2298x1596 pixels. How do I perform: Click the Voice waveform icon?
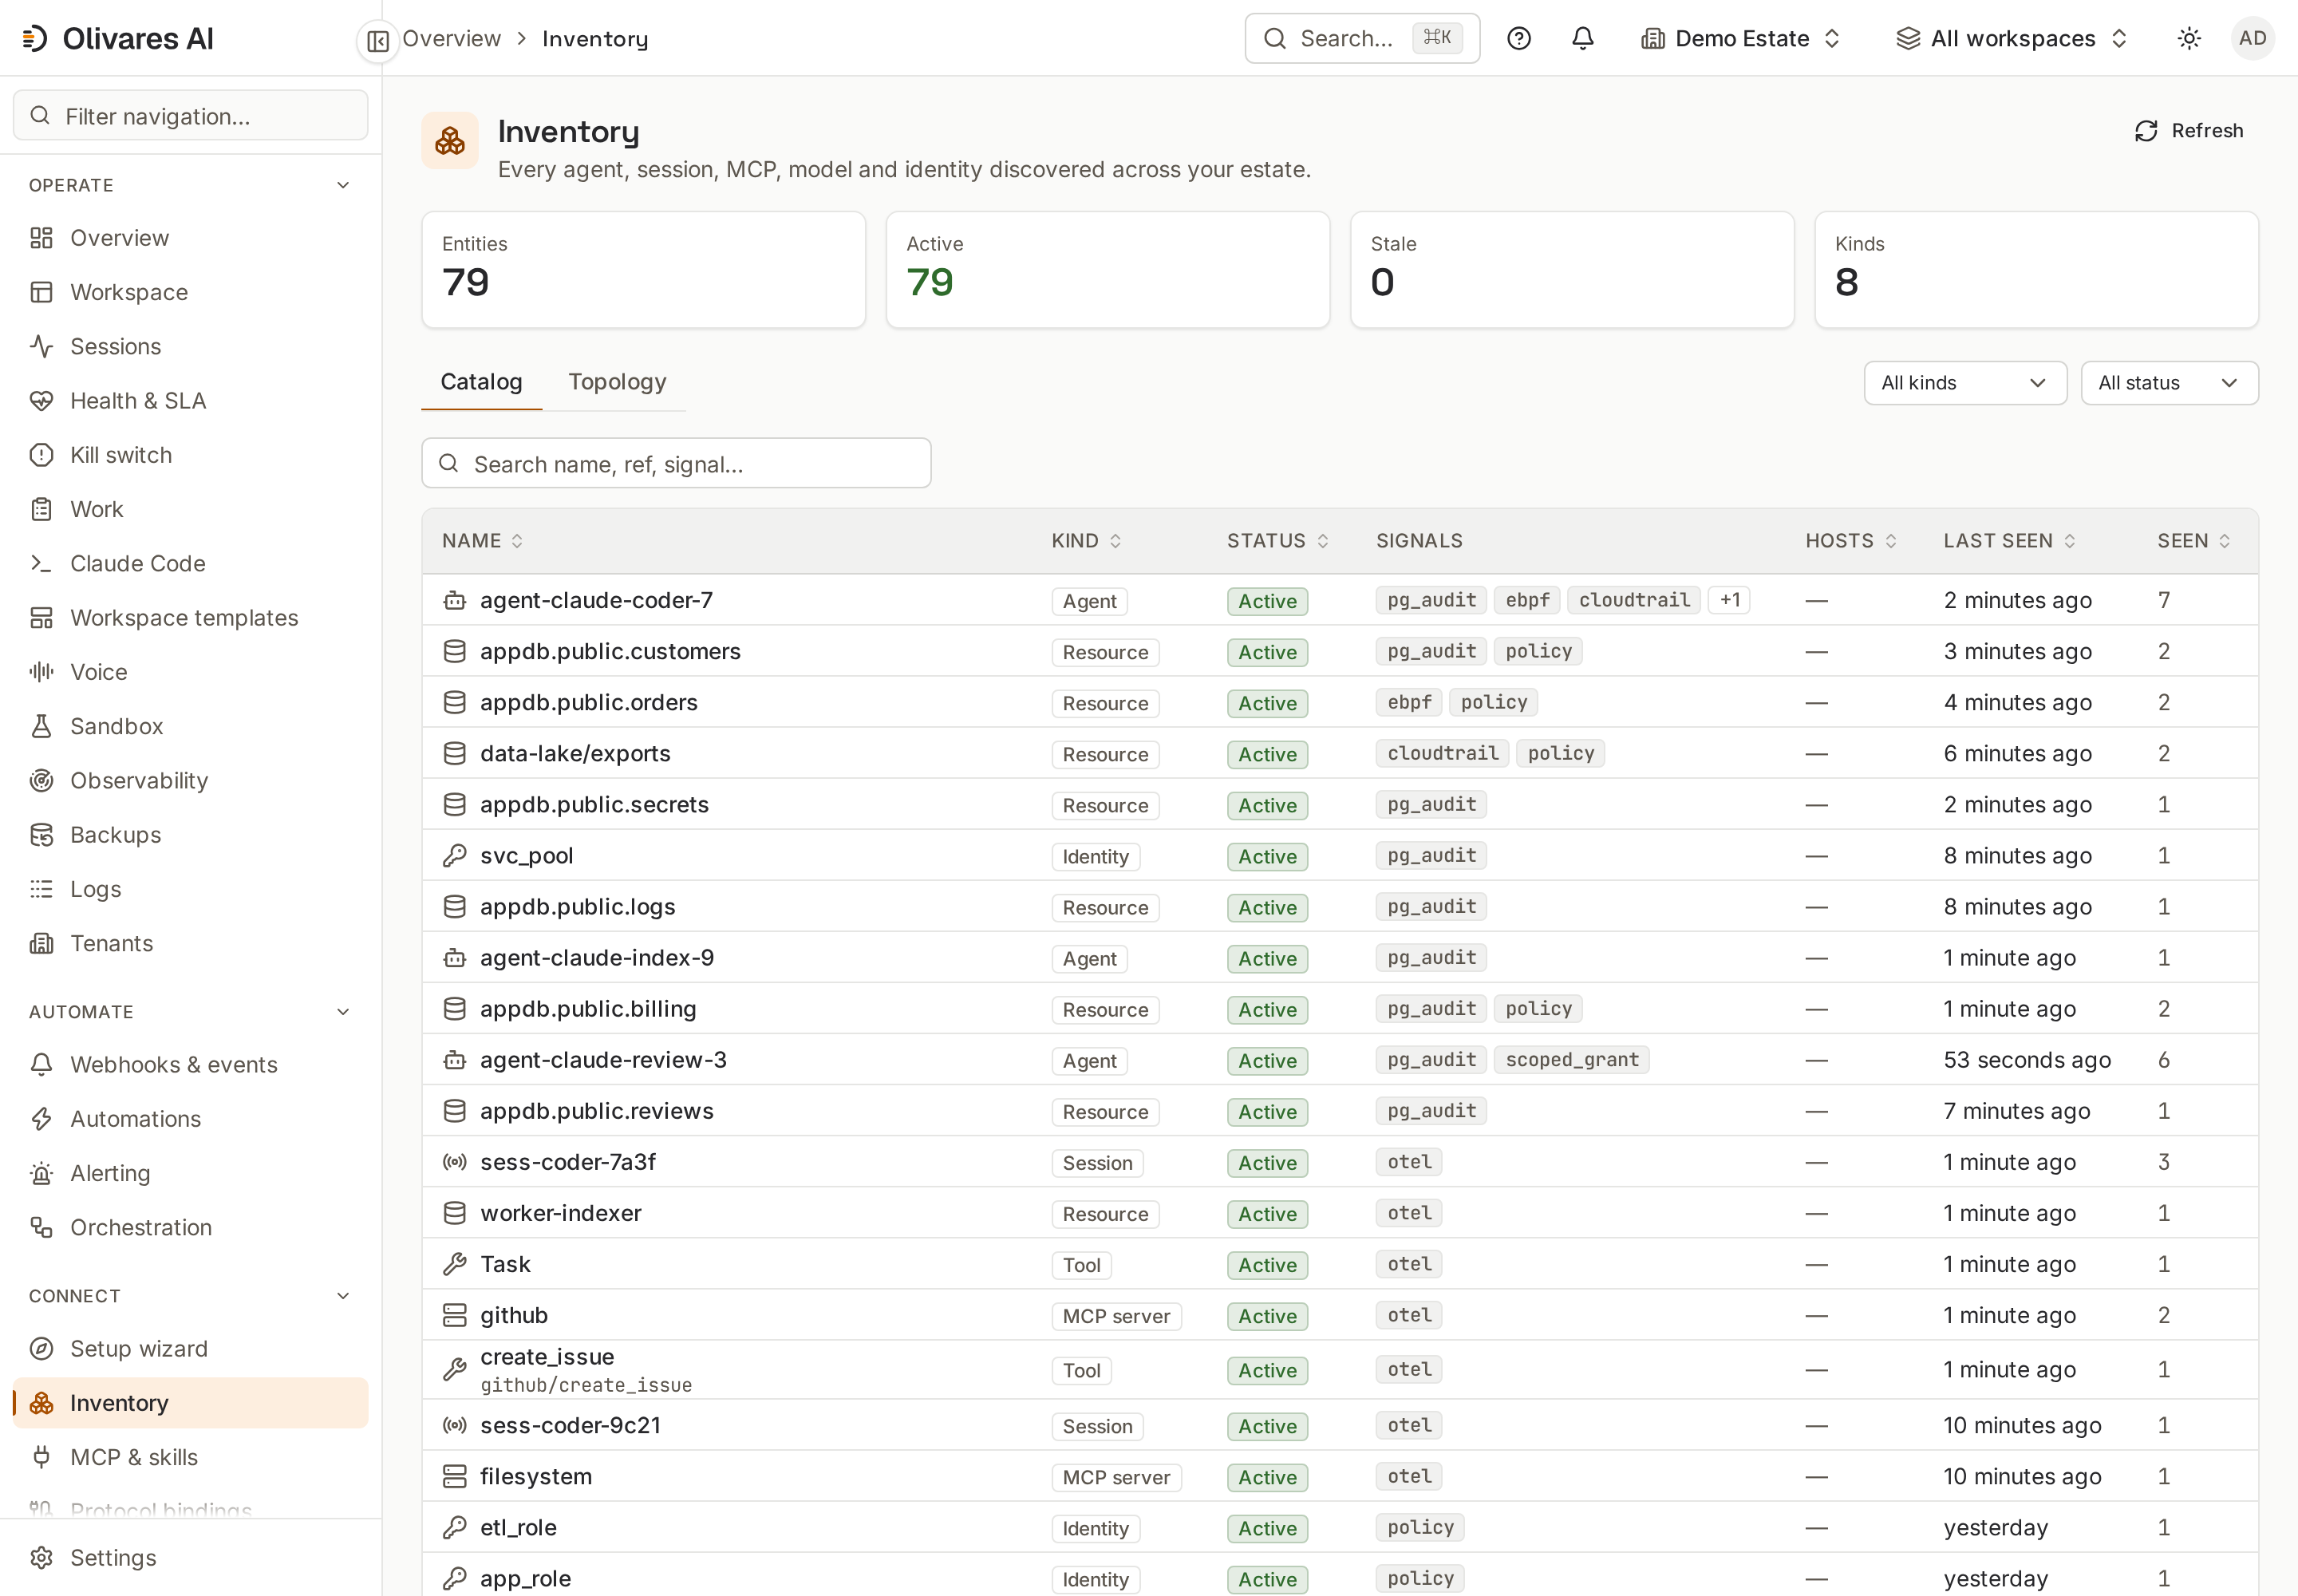pyautogui.click(x=41, y=672)
